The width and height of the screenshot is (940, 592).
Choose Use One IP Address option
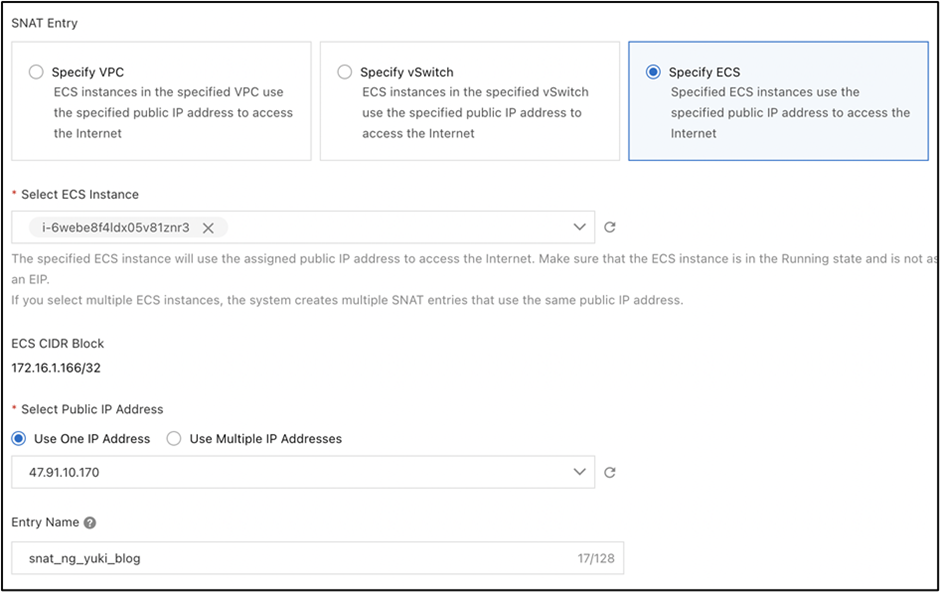pyautogui.click(x=19, y=439)
